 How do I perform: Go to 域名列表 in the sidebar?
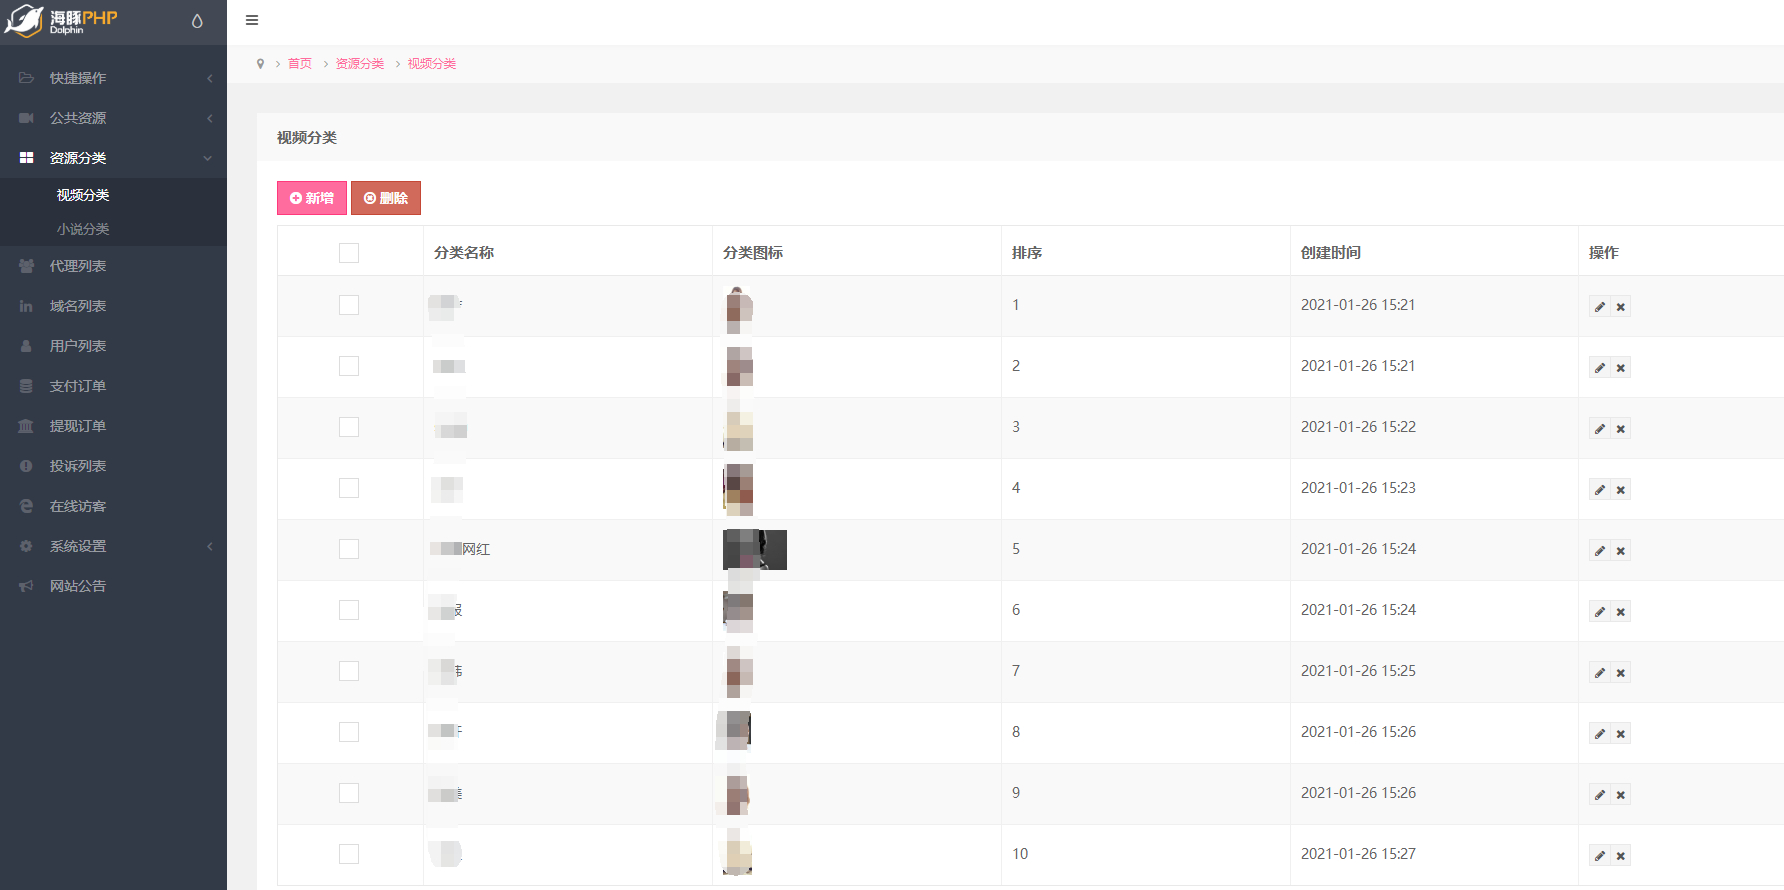coord(78,306)
